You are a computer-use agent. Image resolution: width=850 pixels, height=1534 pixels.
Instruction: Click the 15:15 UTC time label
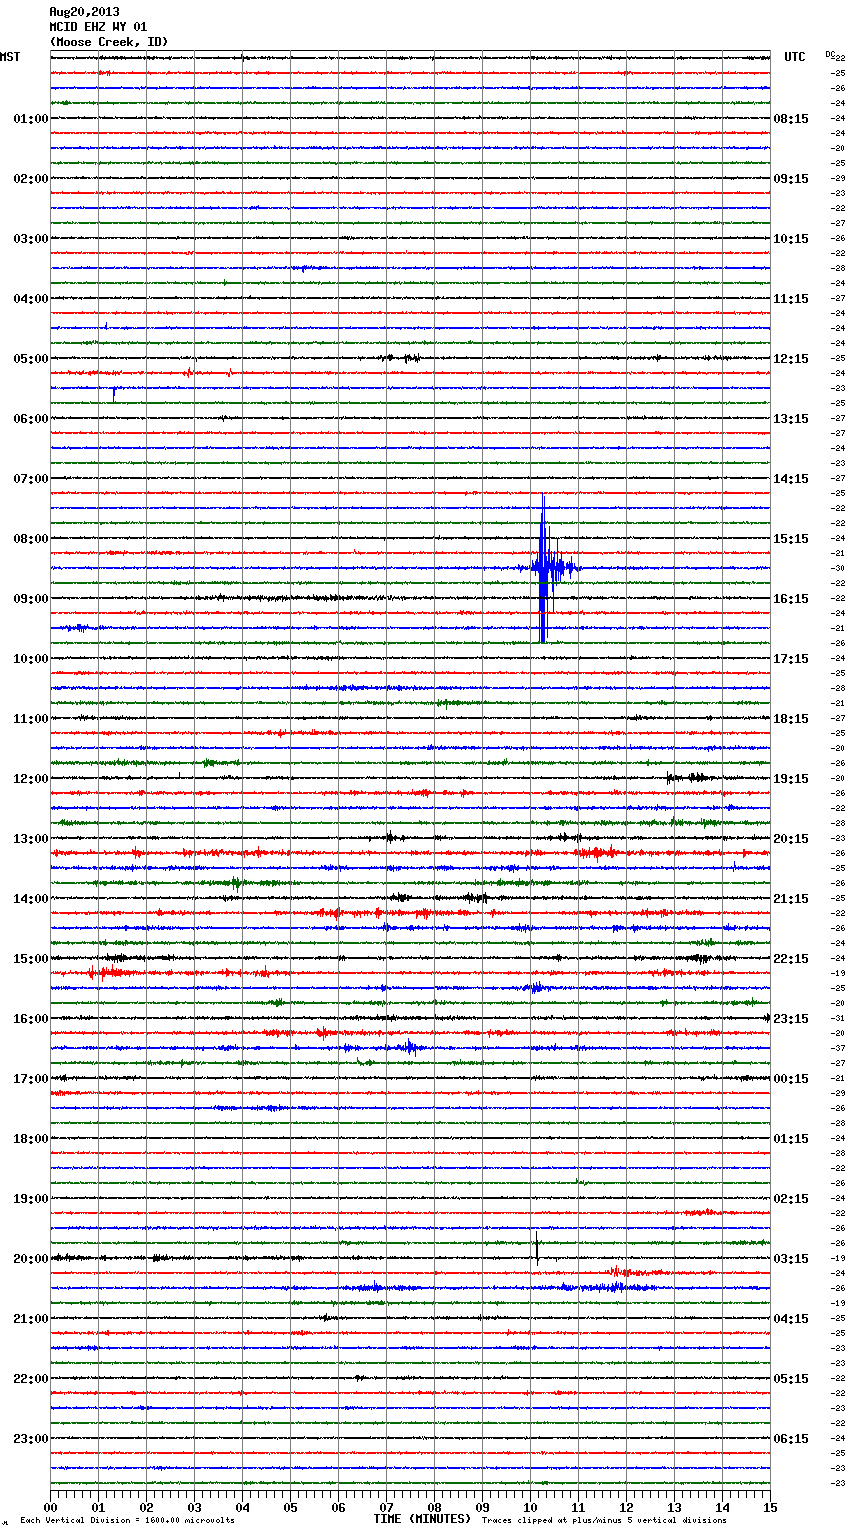tap(791, 539)
